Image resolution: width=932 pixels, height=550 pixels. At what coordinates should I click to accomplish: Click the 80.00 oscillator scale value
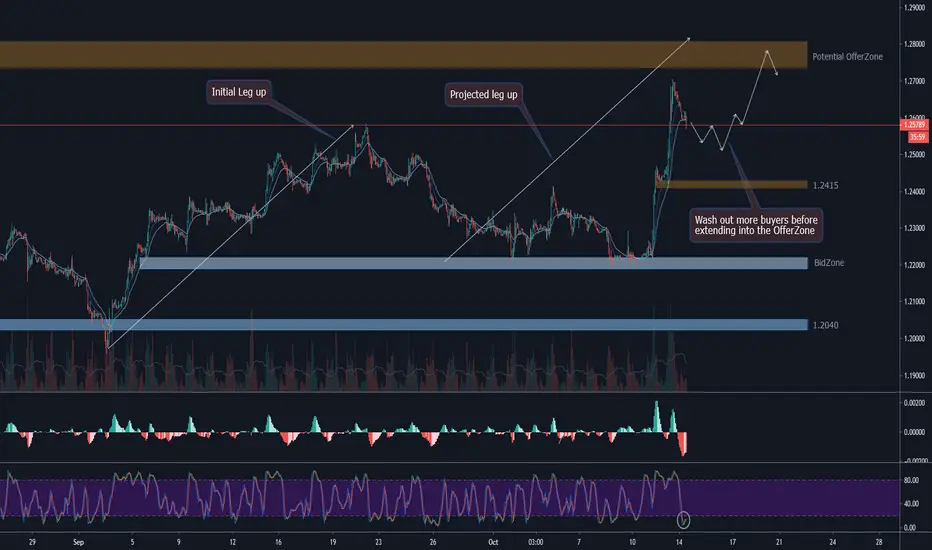click(911, 480)
